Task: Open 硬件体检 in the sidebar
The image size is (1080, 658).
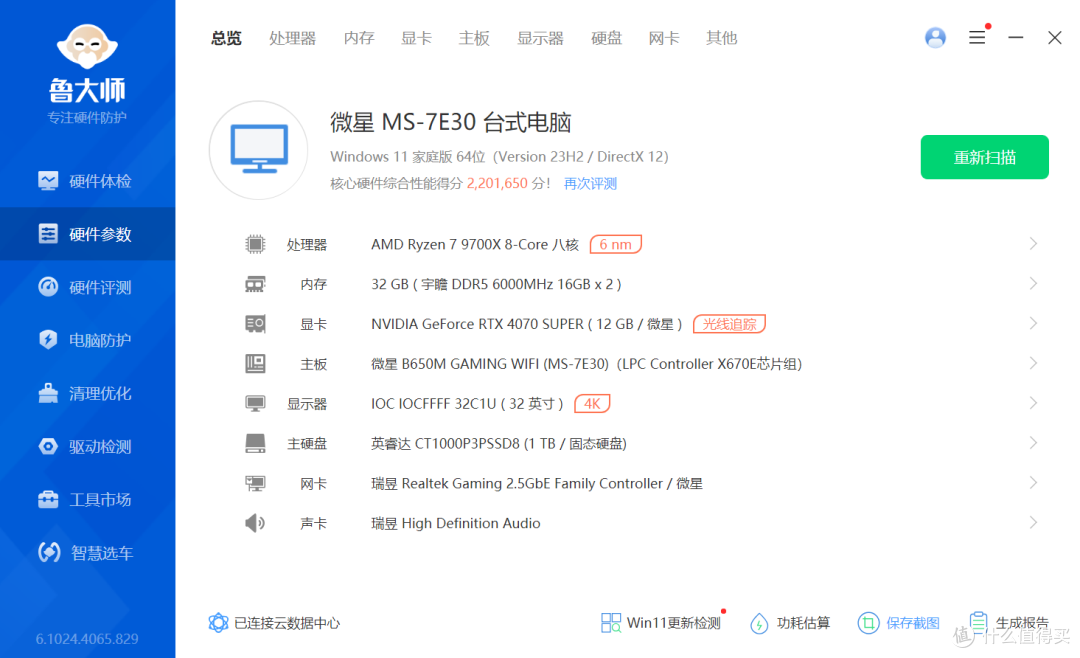Action: point(87,181)
